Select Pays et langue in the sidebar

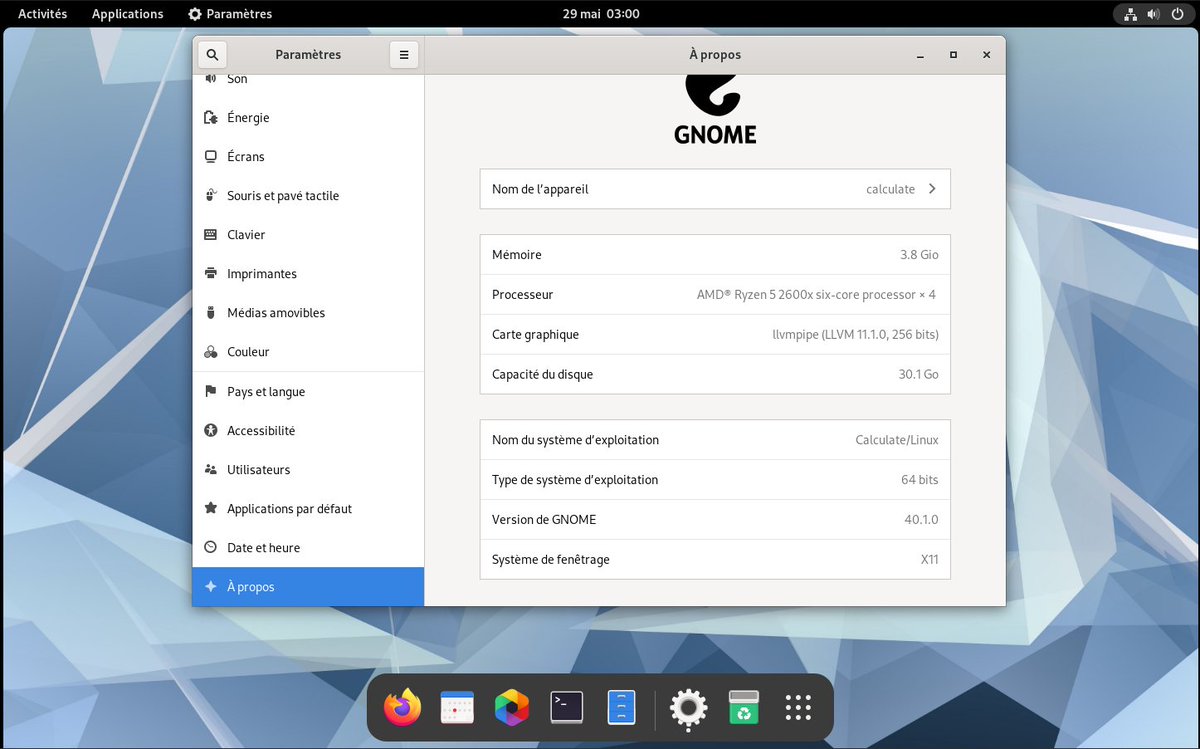click(x=308, y=391)
